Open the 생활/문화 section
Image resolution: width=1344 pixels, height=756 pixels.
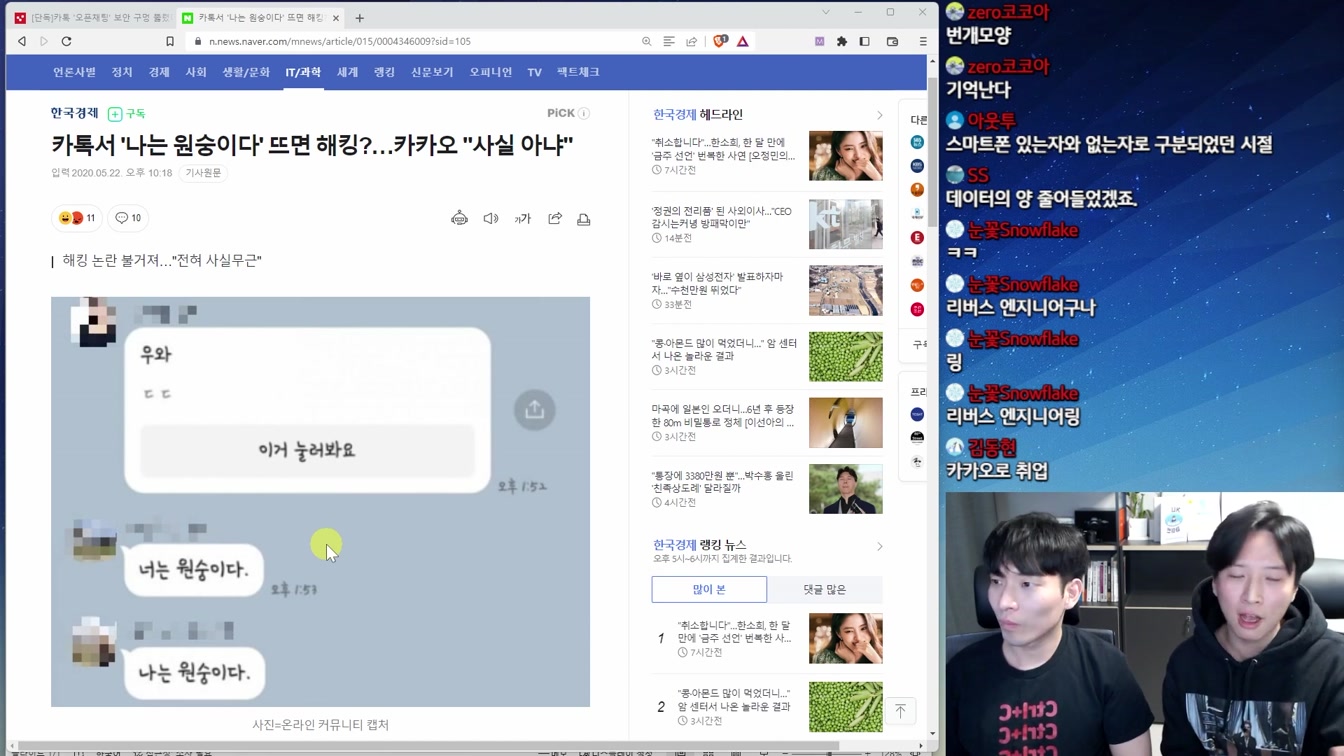click(x=246, y=72)
